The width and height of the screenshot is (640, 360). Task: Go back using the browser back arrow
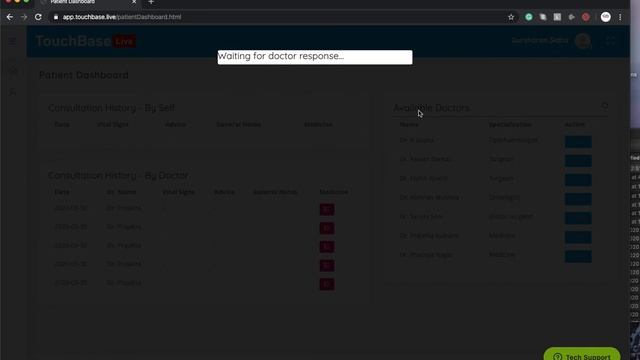coord(10,17)
